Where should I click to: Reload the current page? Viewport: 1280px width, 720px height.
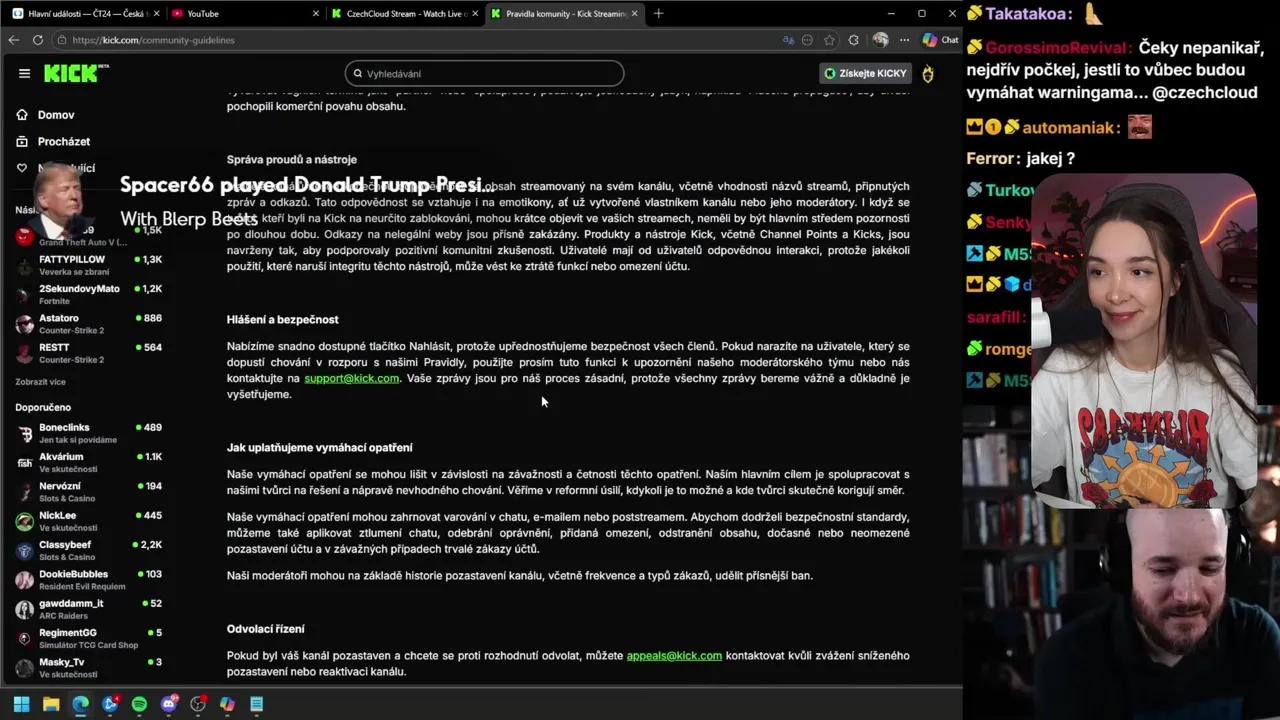click(x=38, y=40)
